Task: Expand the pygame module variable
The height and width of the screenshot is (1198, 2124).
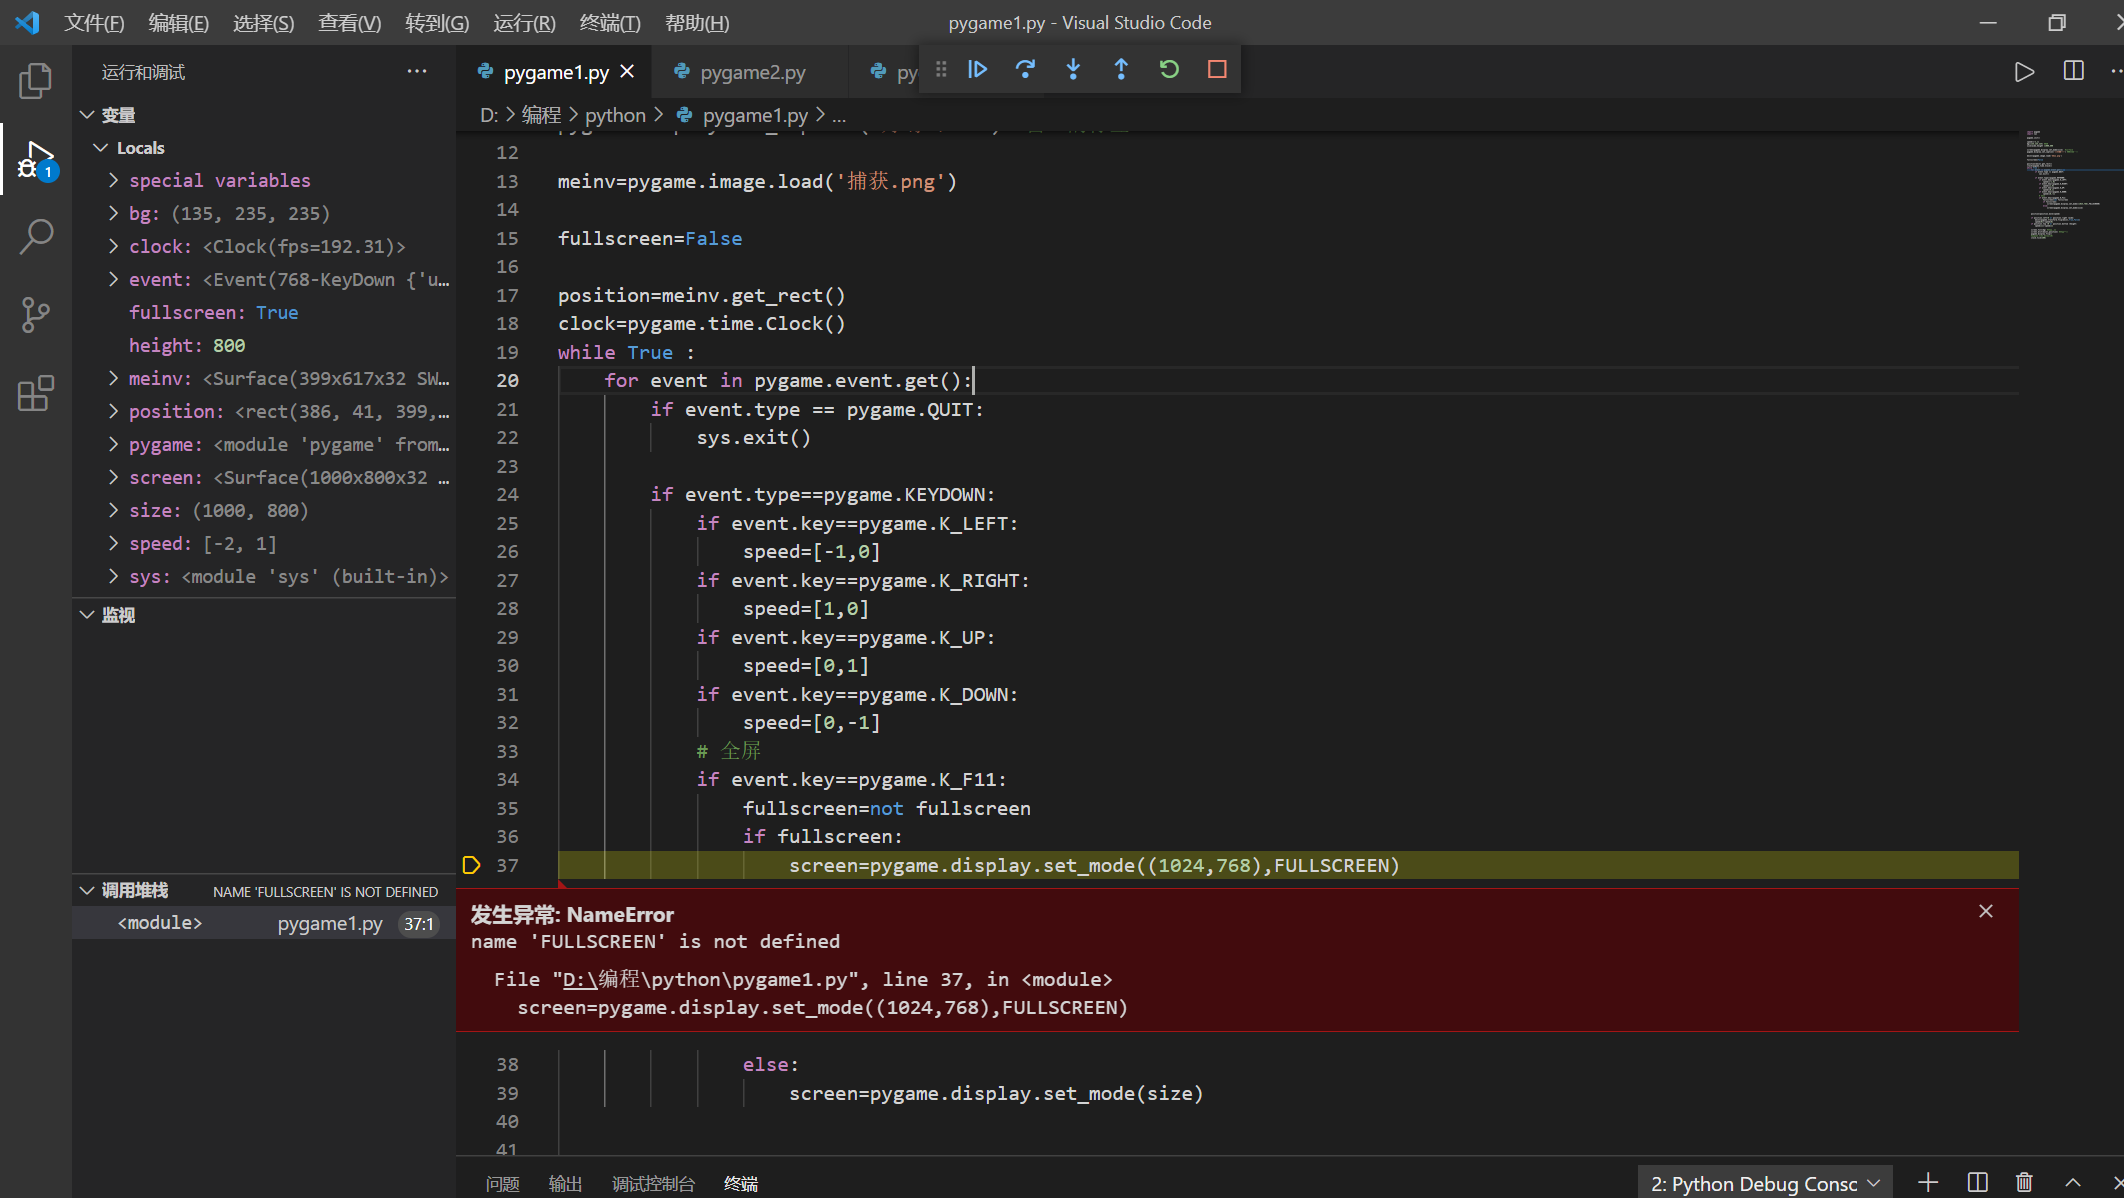Action: tap(113, 445)
